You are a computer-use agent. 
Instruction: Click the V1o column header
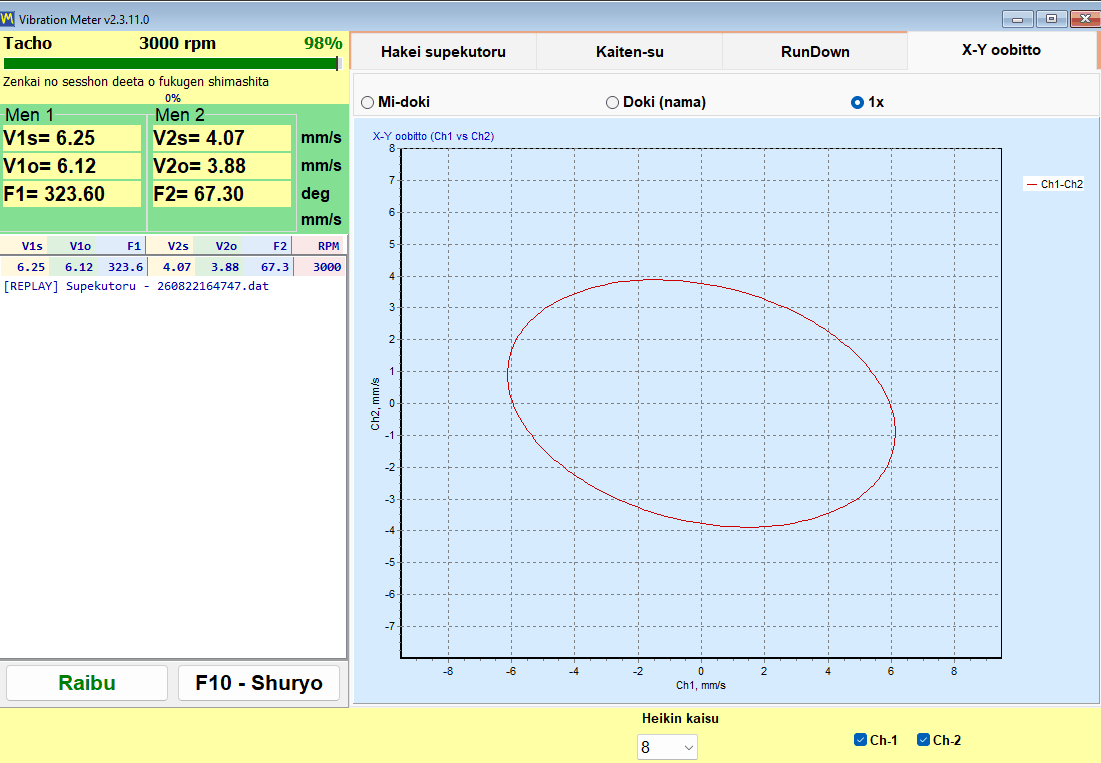[x=73, y=246]
